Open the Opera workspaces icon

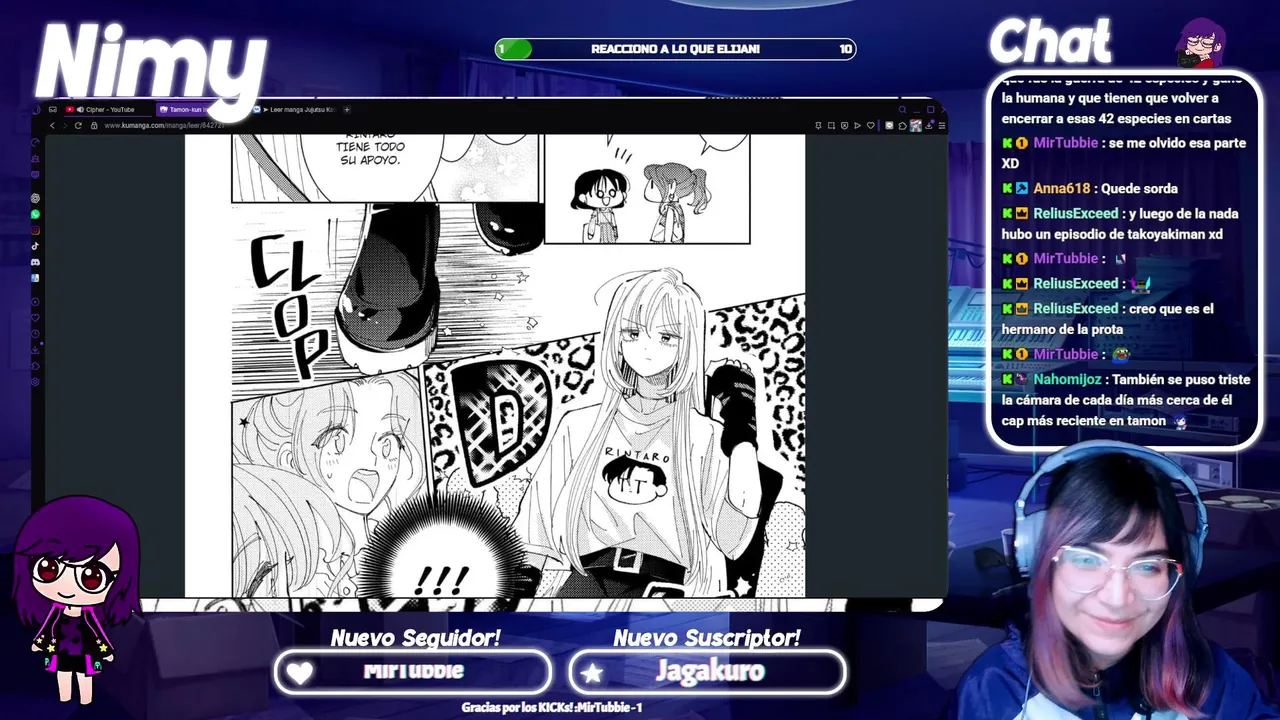point(53,110)
